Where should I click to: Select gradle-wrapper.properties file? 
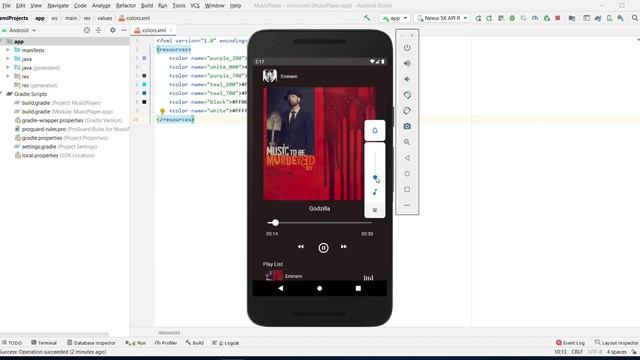(68, 120)
